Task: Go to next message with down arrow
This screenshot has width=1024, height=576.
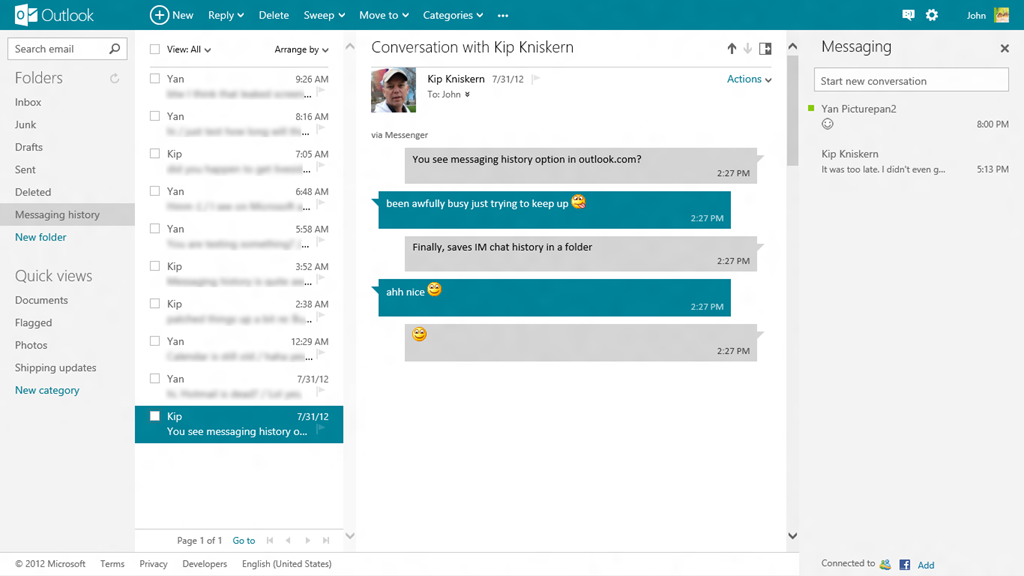Action: [748, 48]
